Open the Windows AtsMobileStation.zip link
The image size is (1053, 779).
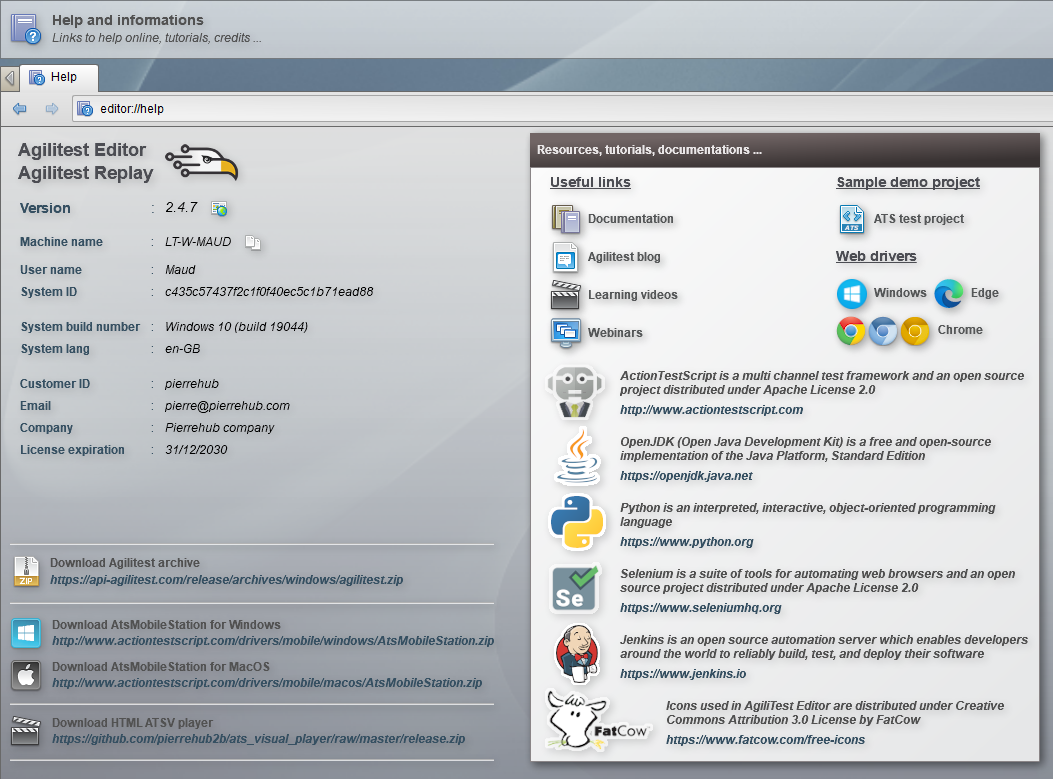[273, 641]
